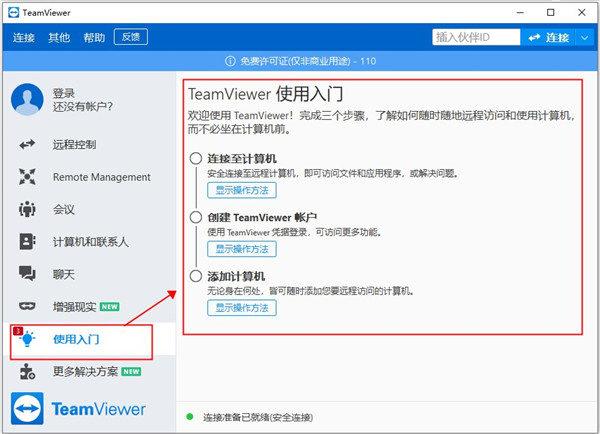Click the getting started lightbulb icon
The image size is (600, 434).
28,339
